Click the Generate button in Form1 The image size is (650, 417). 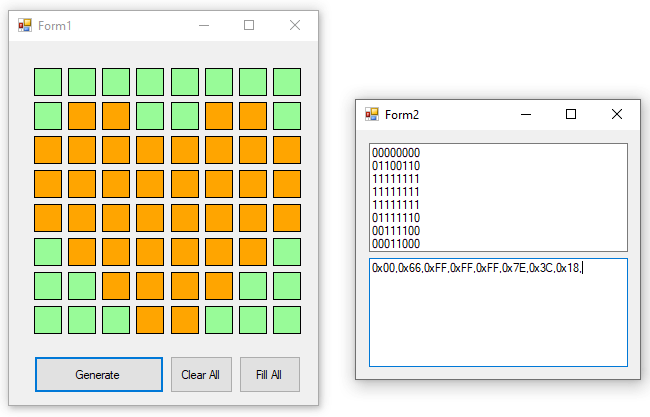pos(99,374)
